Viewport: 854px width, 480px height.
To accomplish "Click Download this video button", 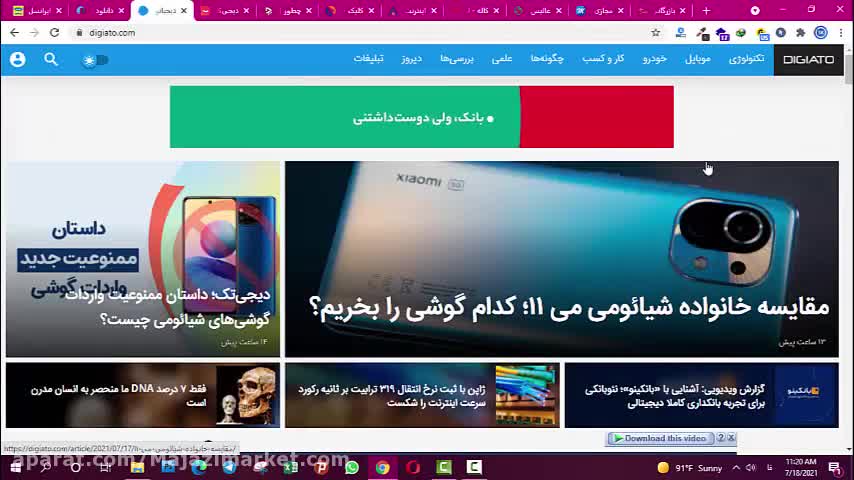I will 660,438.
